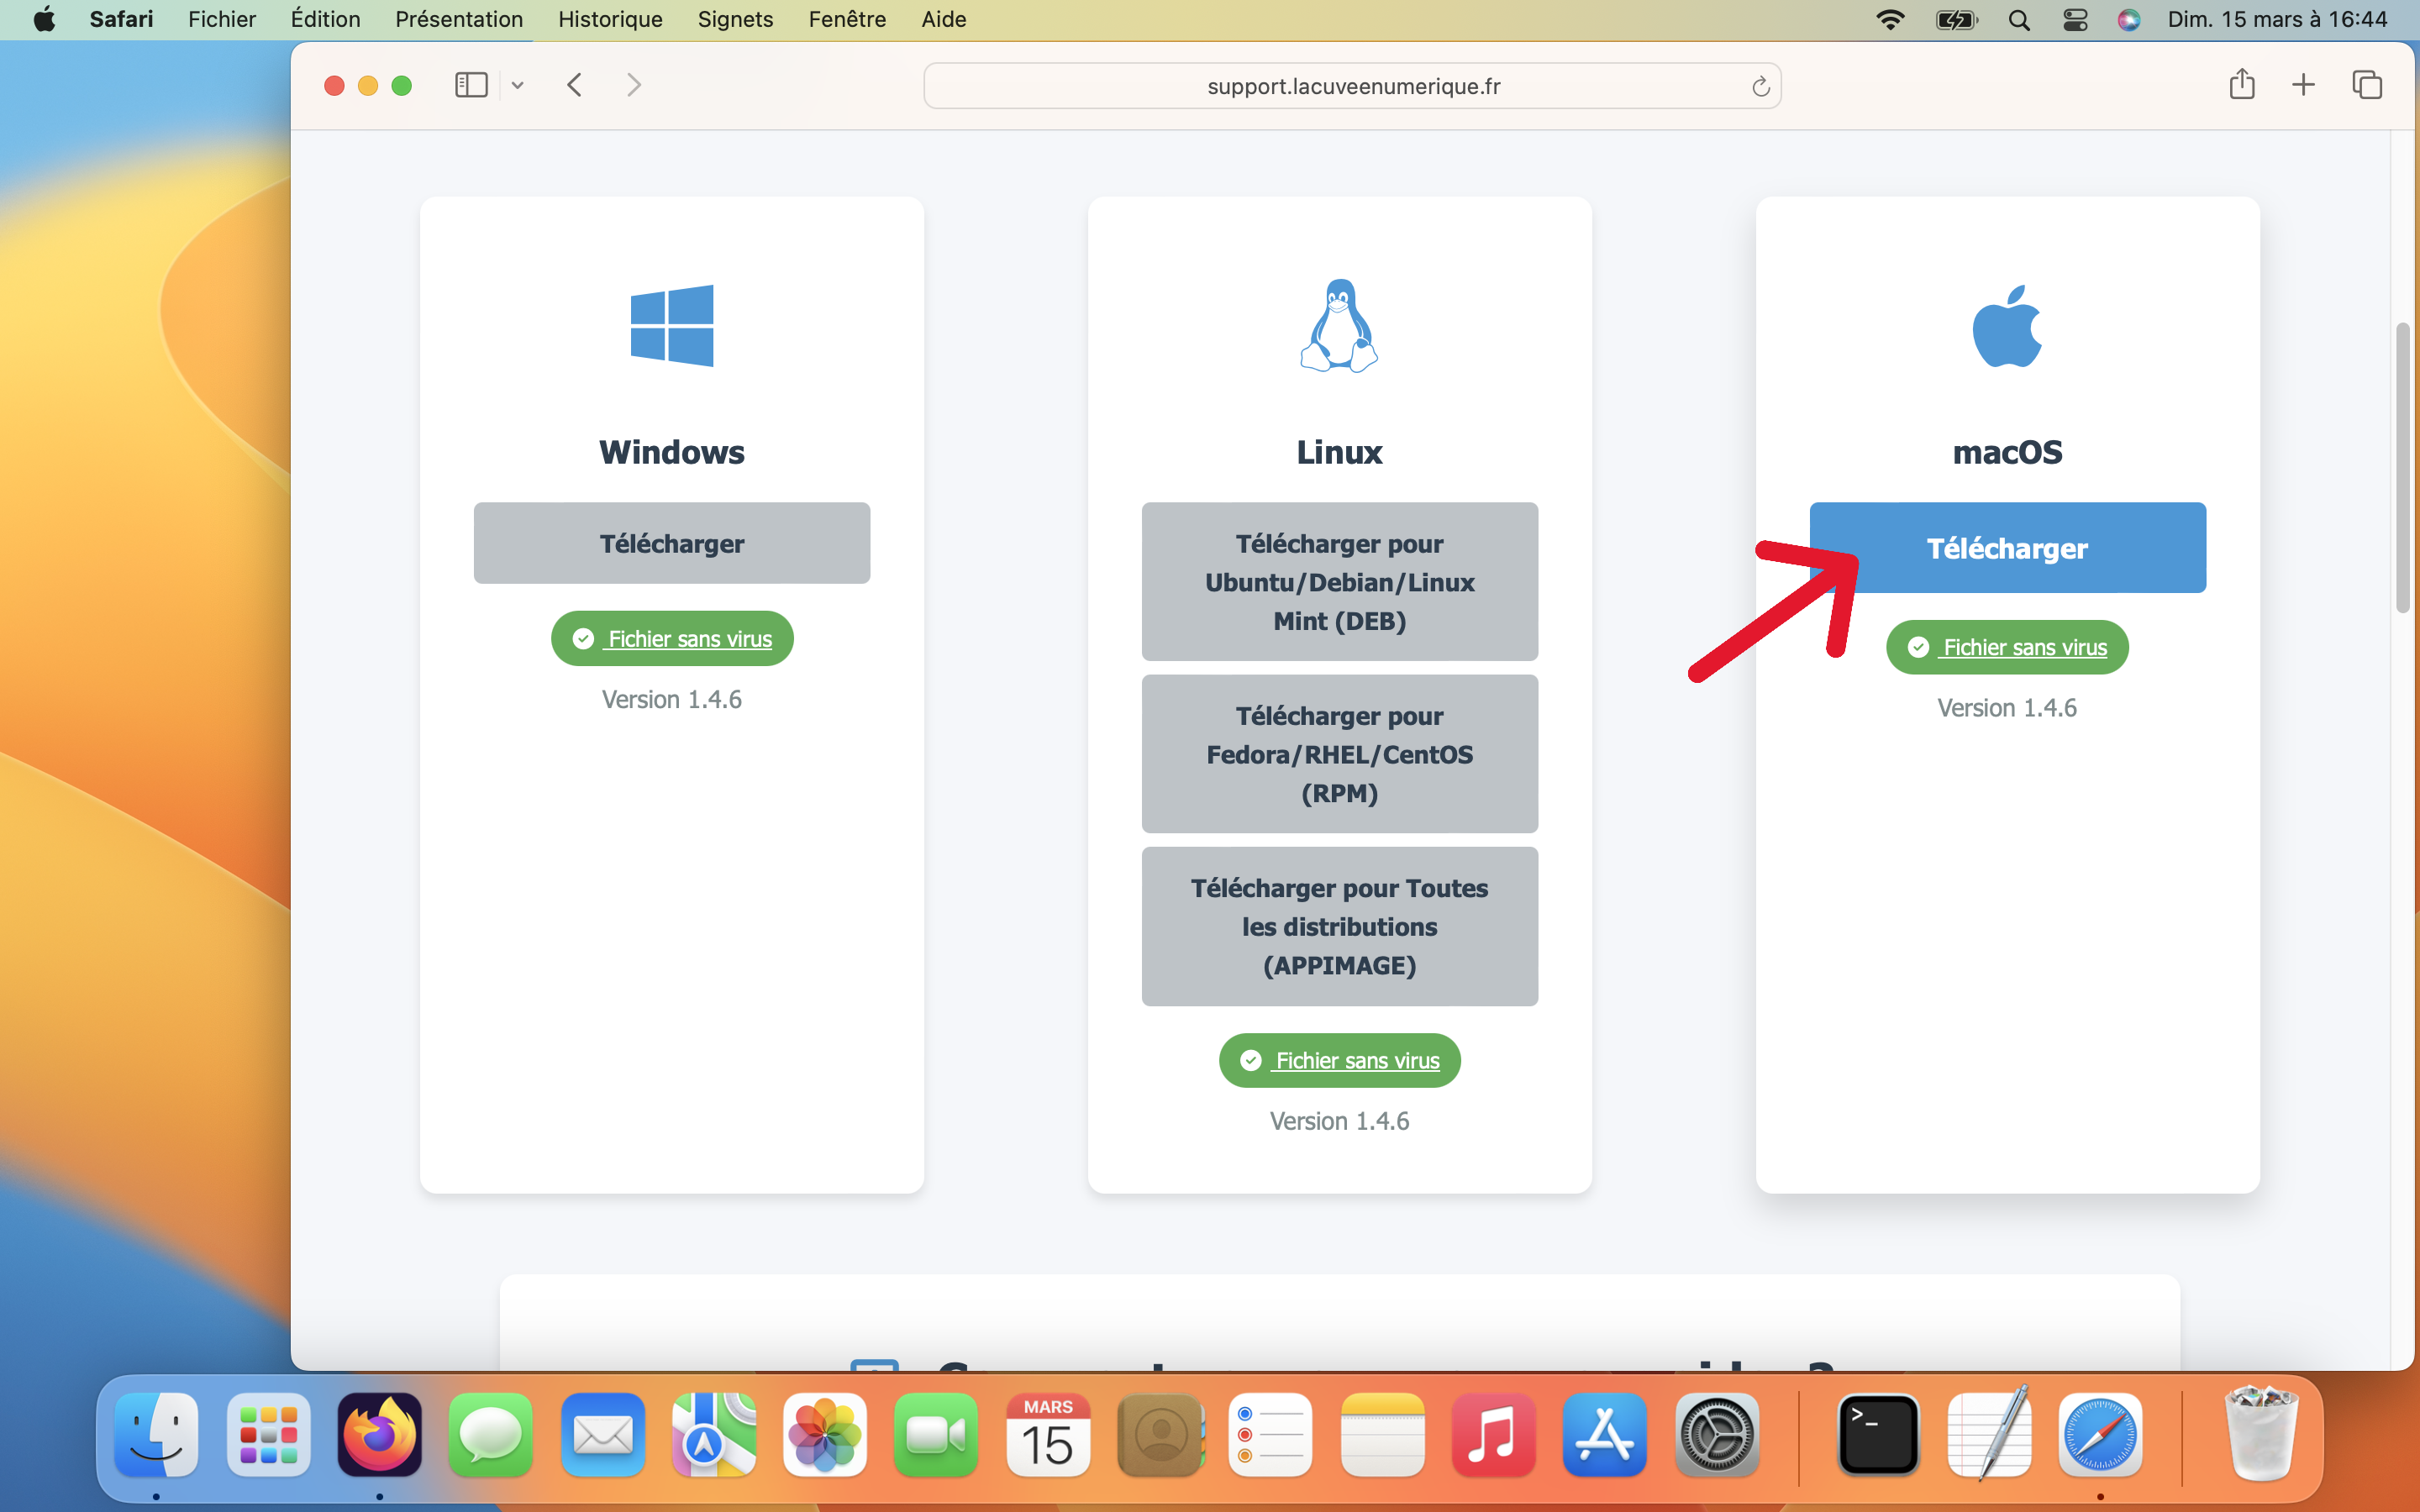This screenshot has height=1512, width=2420.
Task: Open Fichier sans virus link under Windows
Action: [672, 638]
